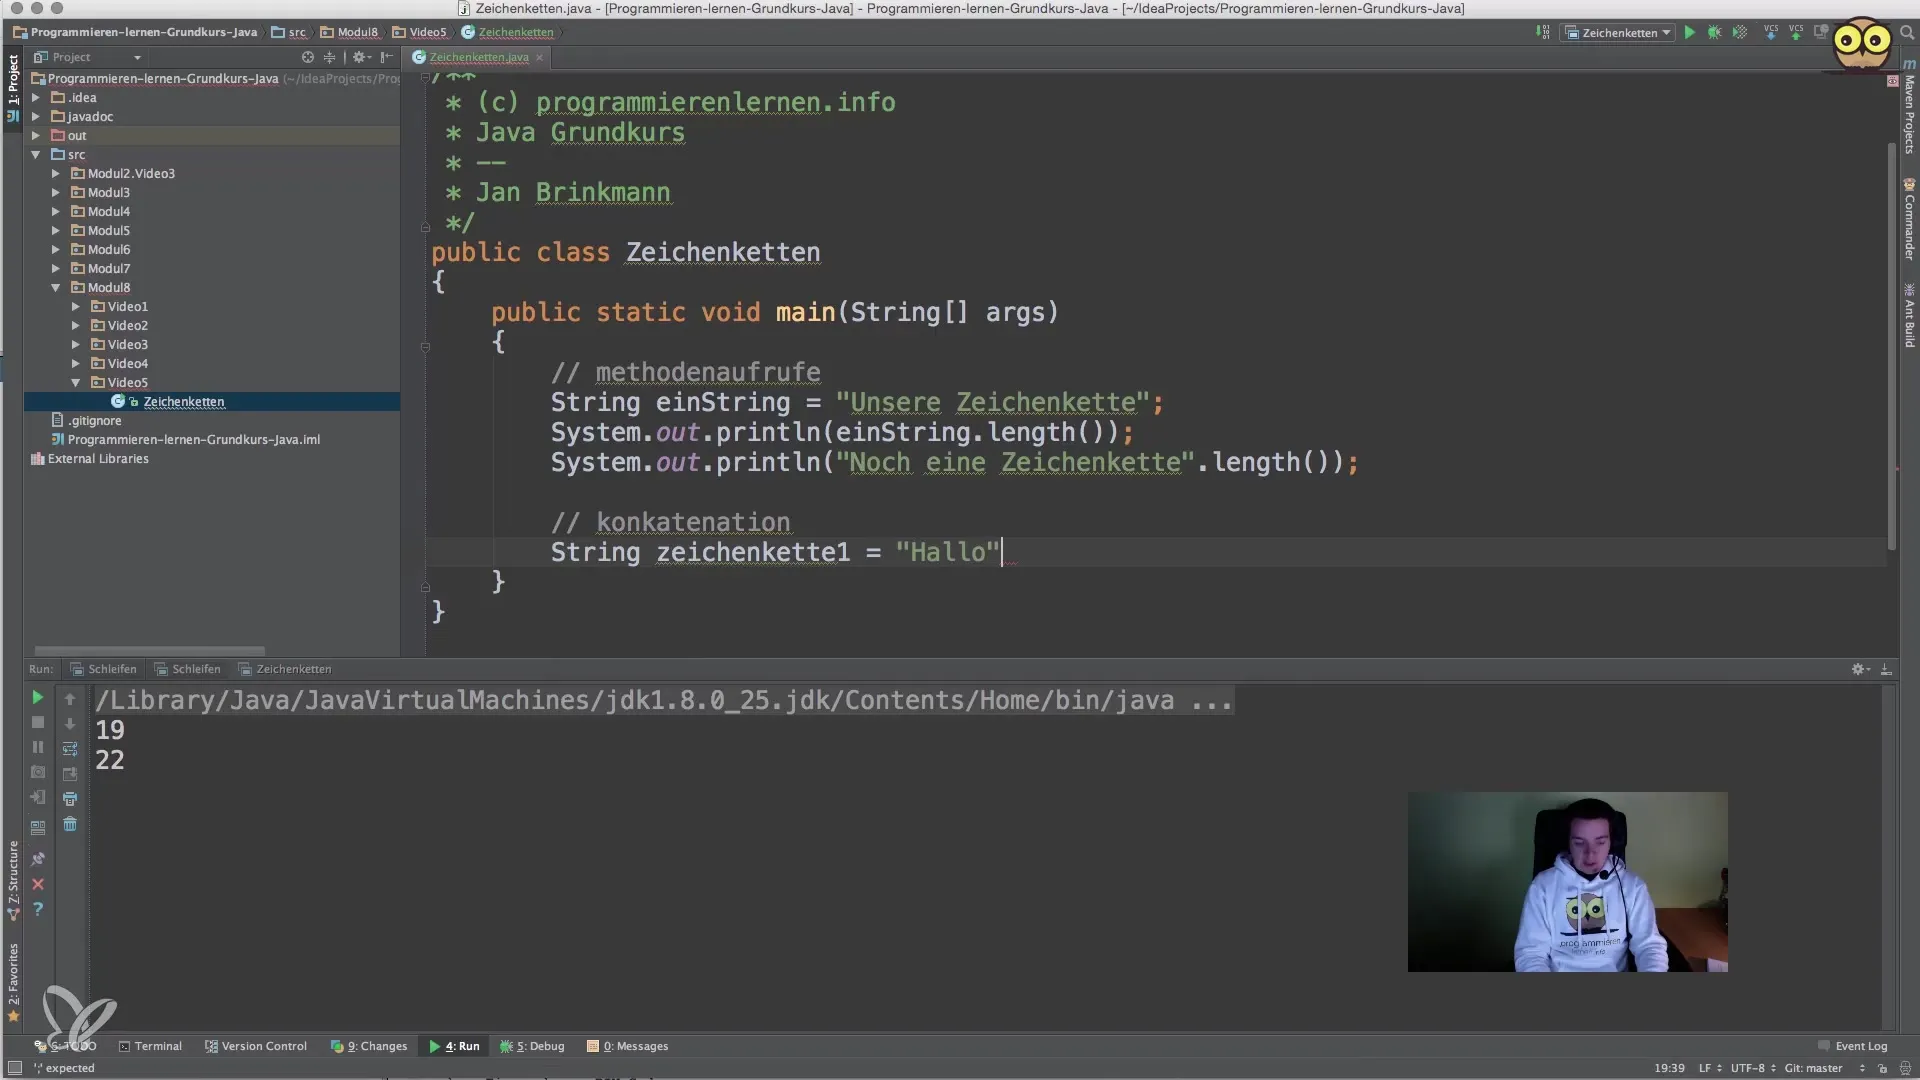Image resolution: width=1920 pixels, height=1080 pixels.
Task: Close the Run panel with red X
Action: pos(38,884)
